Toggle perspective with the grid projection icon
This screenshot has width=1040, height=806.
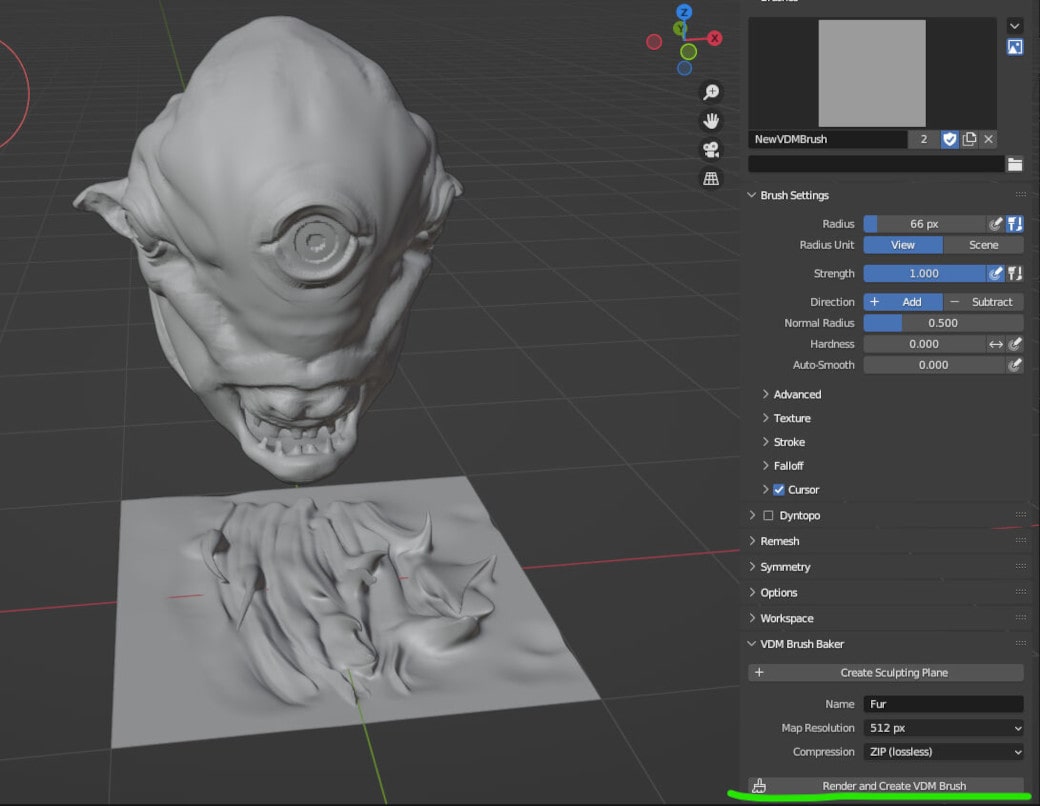coord(711,179)
